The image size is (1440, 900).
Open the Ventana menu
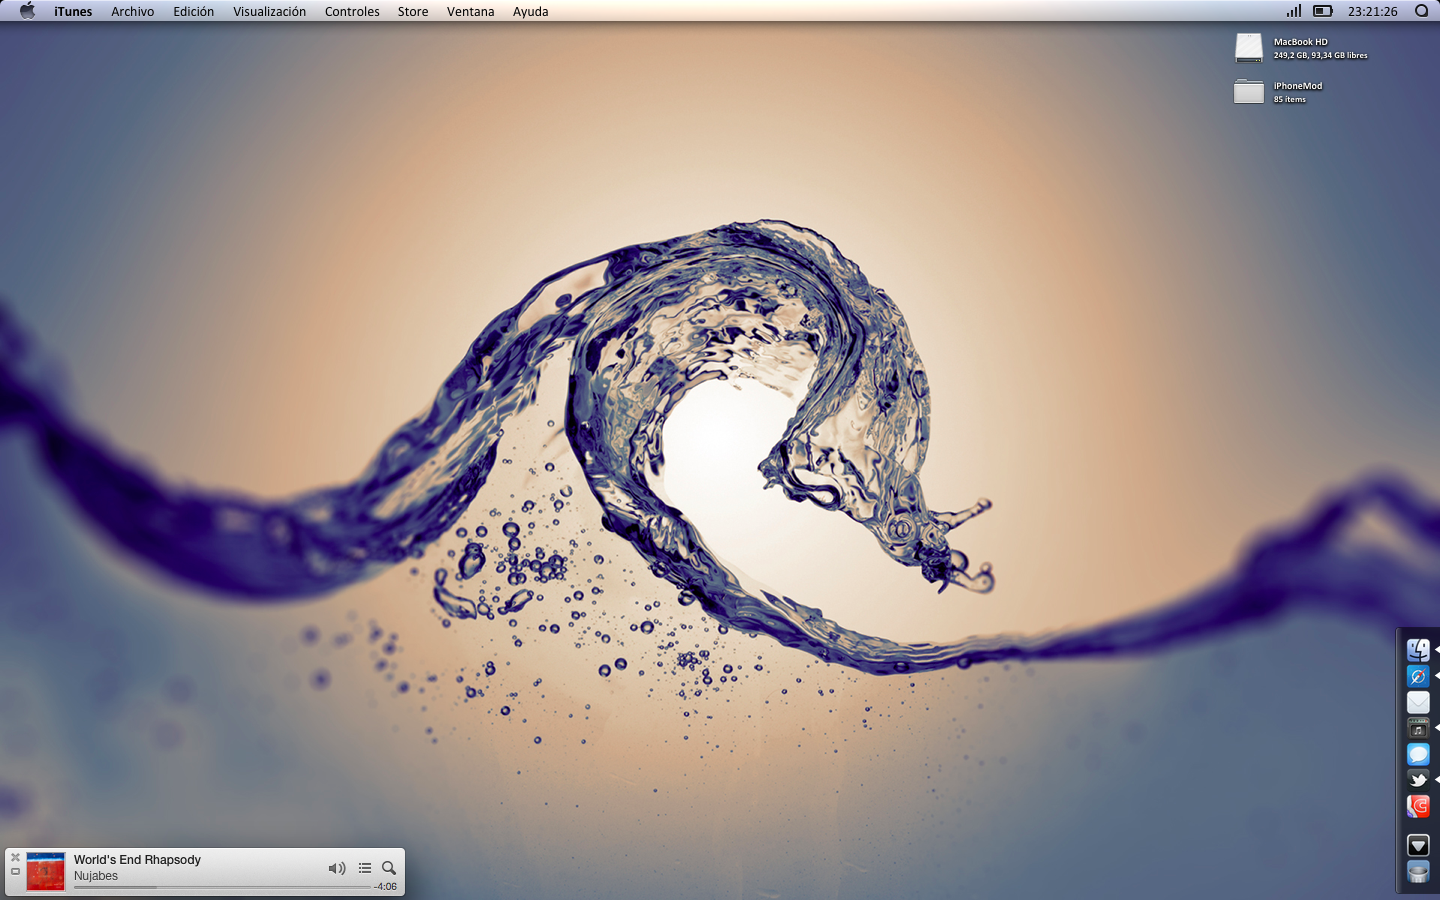(x=471, y=11)
